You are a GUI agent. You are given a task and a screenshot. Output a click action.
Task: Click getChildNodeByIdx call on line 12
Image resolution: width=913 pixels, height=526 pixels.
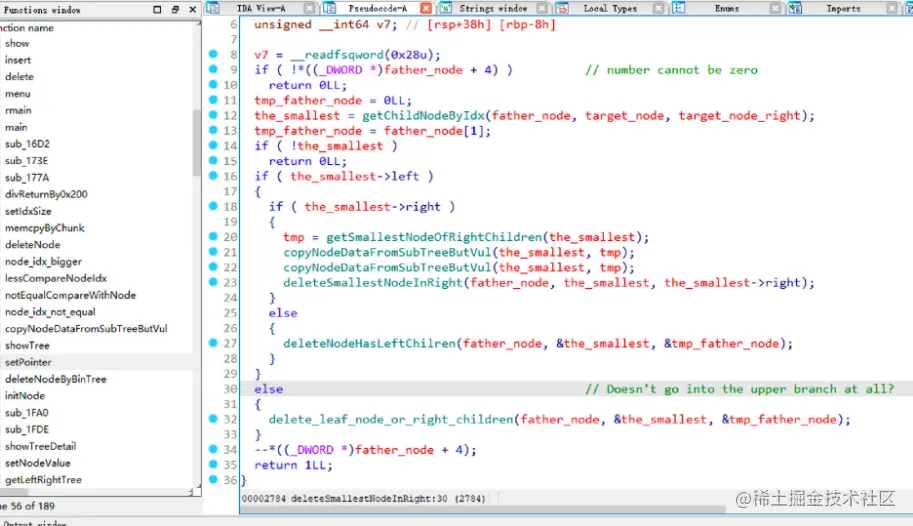[423, 115]
